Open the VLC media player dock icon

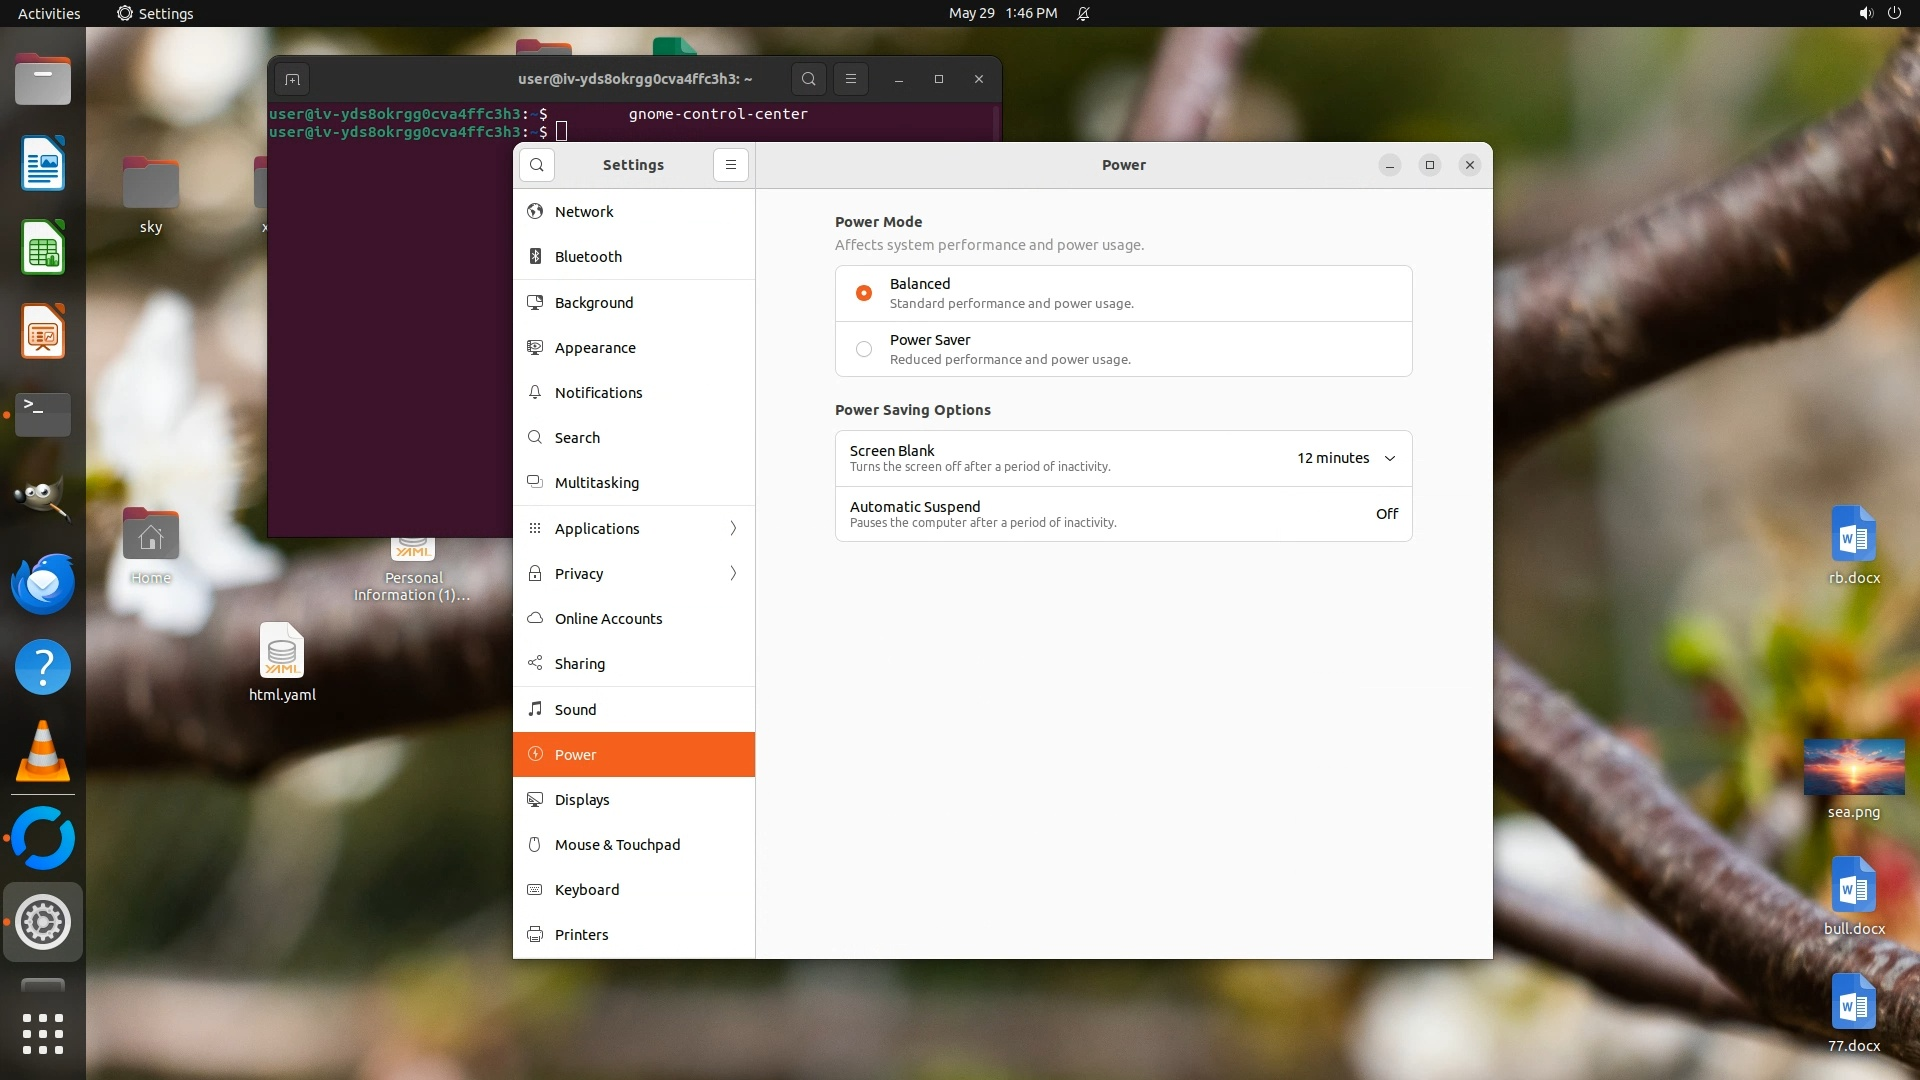pos(43,752)
